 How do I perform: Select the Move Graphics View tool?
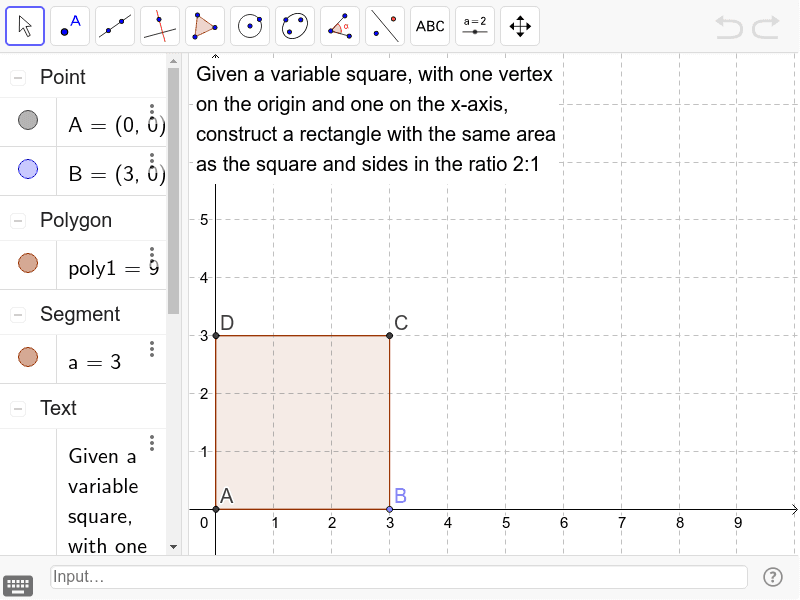click(520, 26)
